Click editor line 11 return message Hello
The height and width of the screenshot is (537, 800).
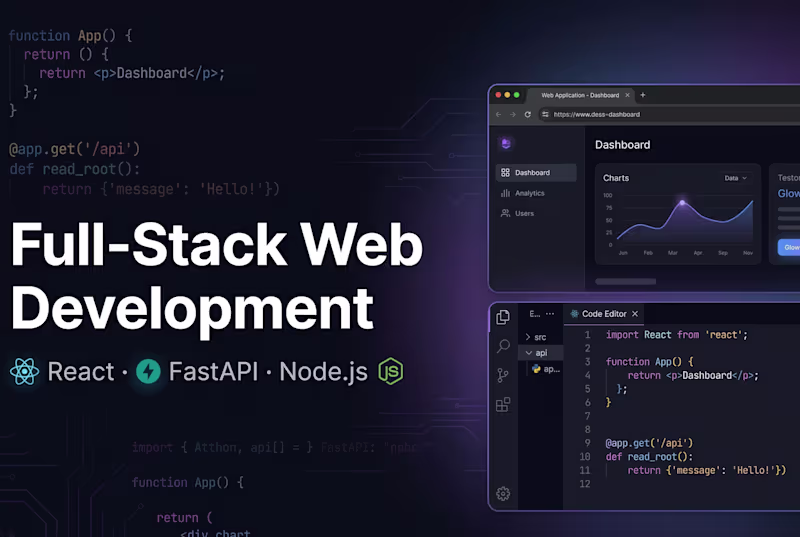point(707,470)
